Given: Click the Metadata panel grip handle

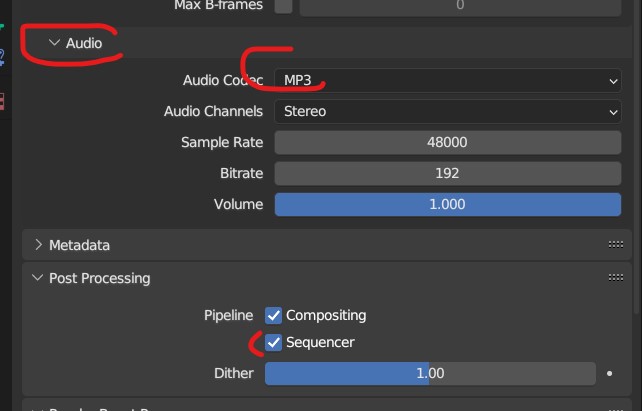Looking at the screenshot, I should coord(615,245).
